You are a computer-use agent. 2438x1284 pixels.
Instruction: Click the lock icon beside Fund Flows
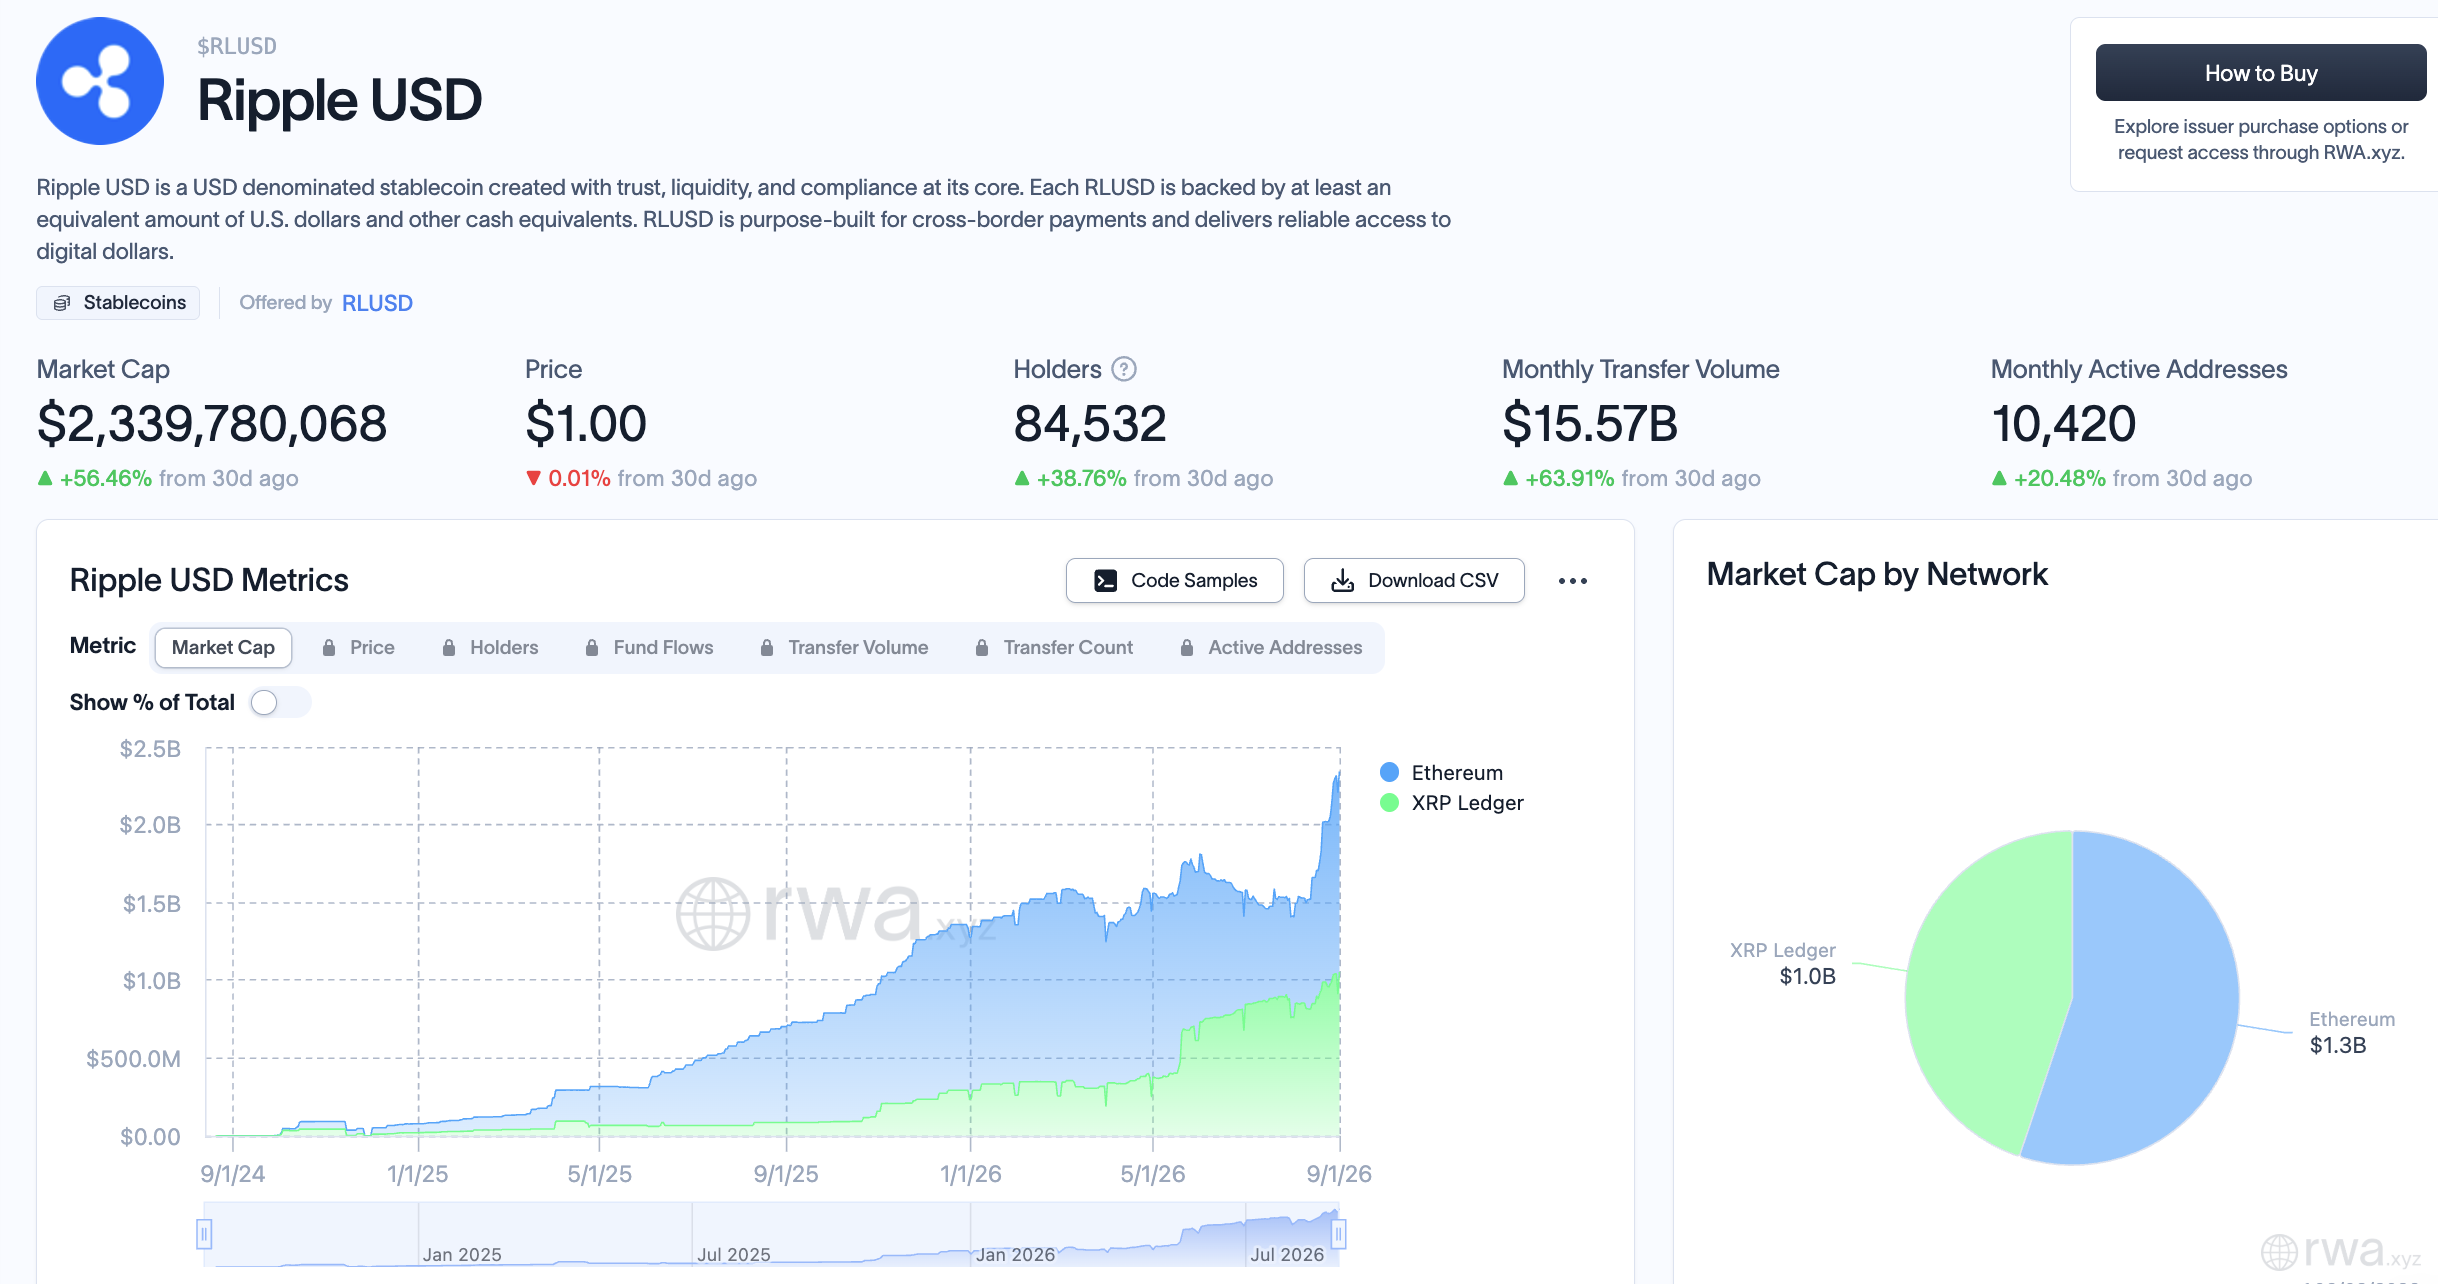[592, 648]
